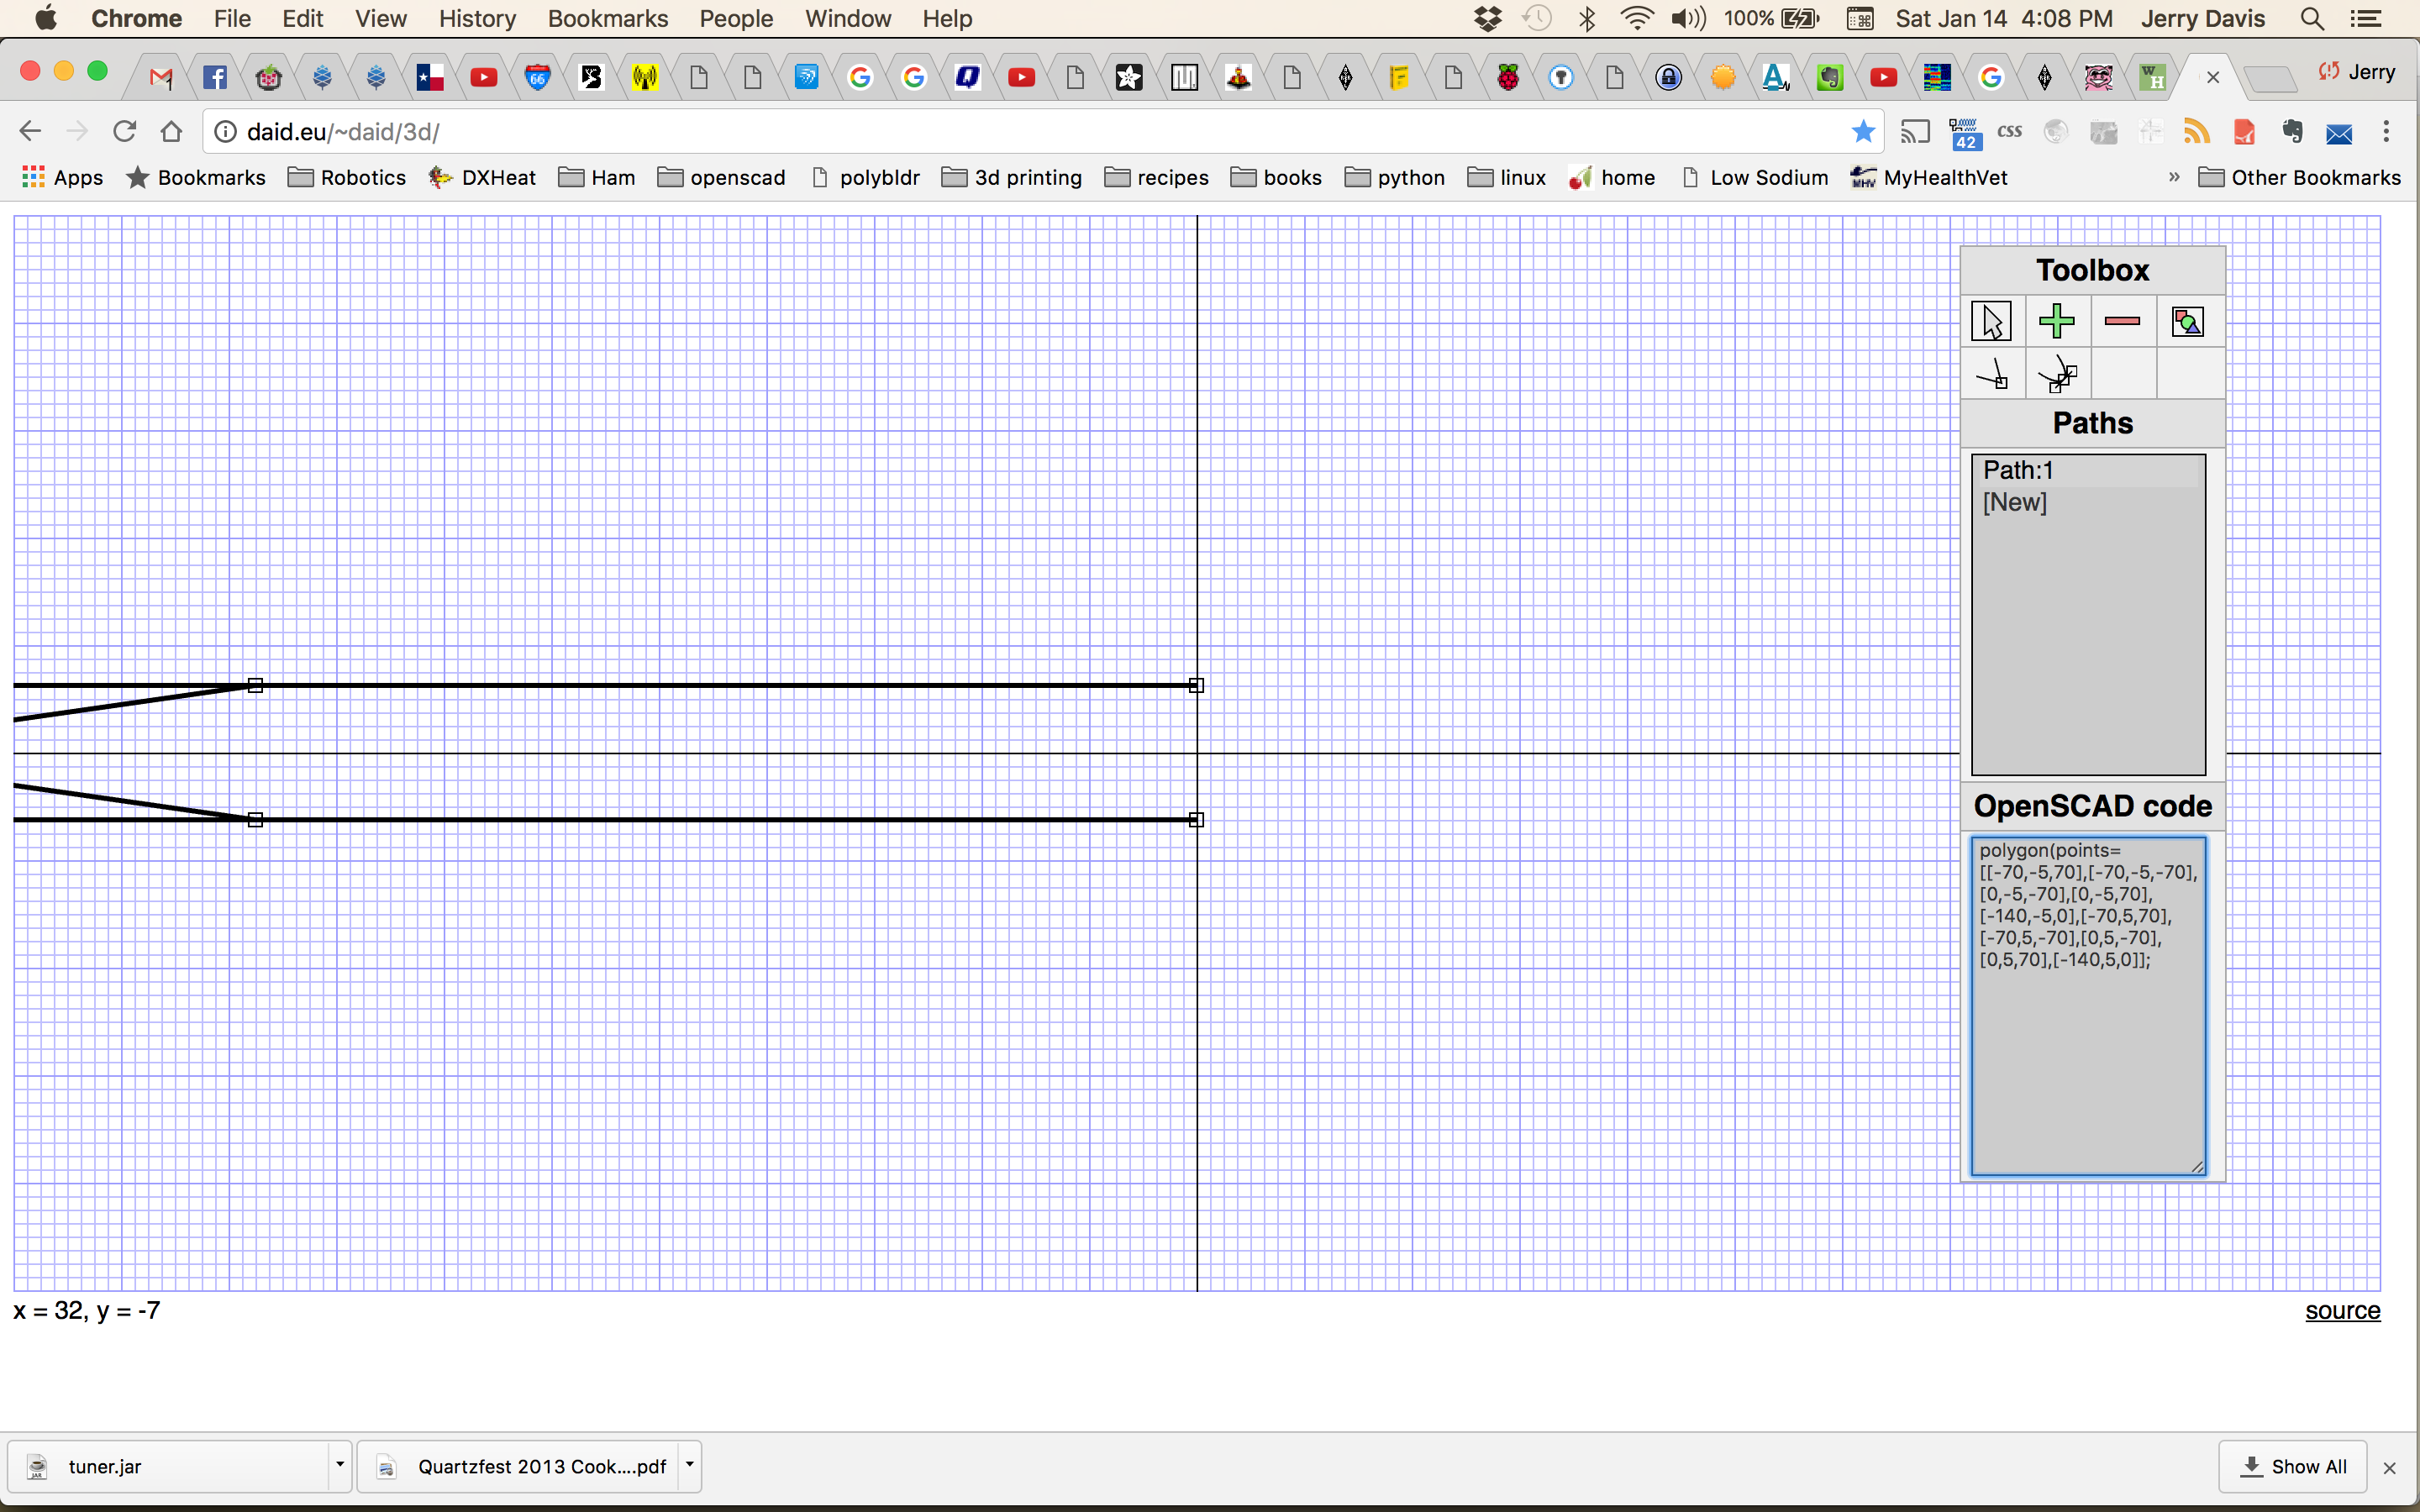The image size is (2420, 1512).
Task: Open the Chrome three-dot menu
Action: [2386, 131]
